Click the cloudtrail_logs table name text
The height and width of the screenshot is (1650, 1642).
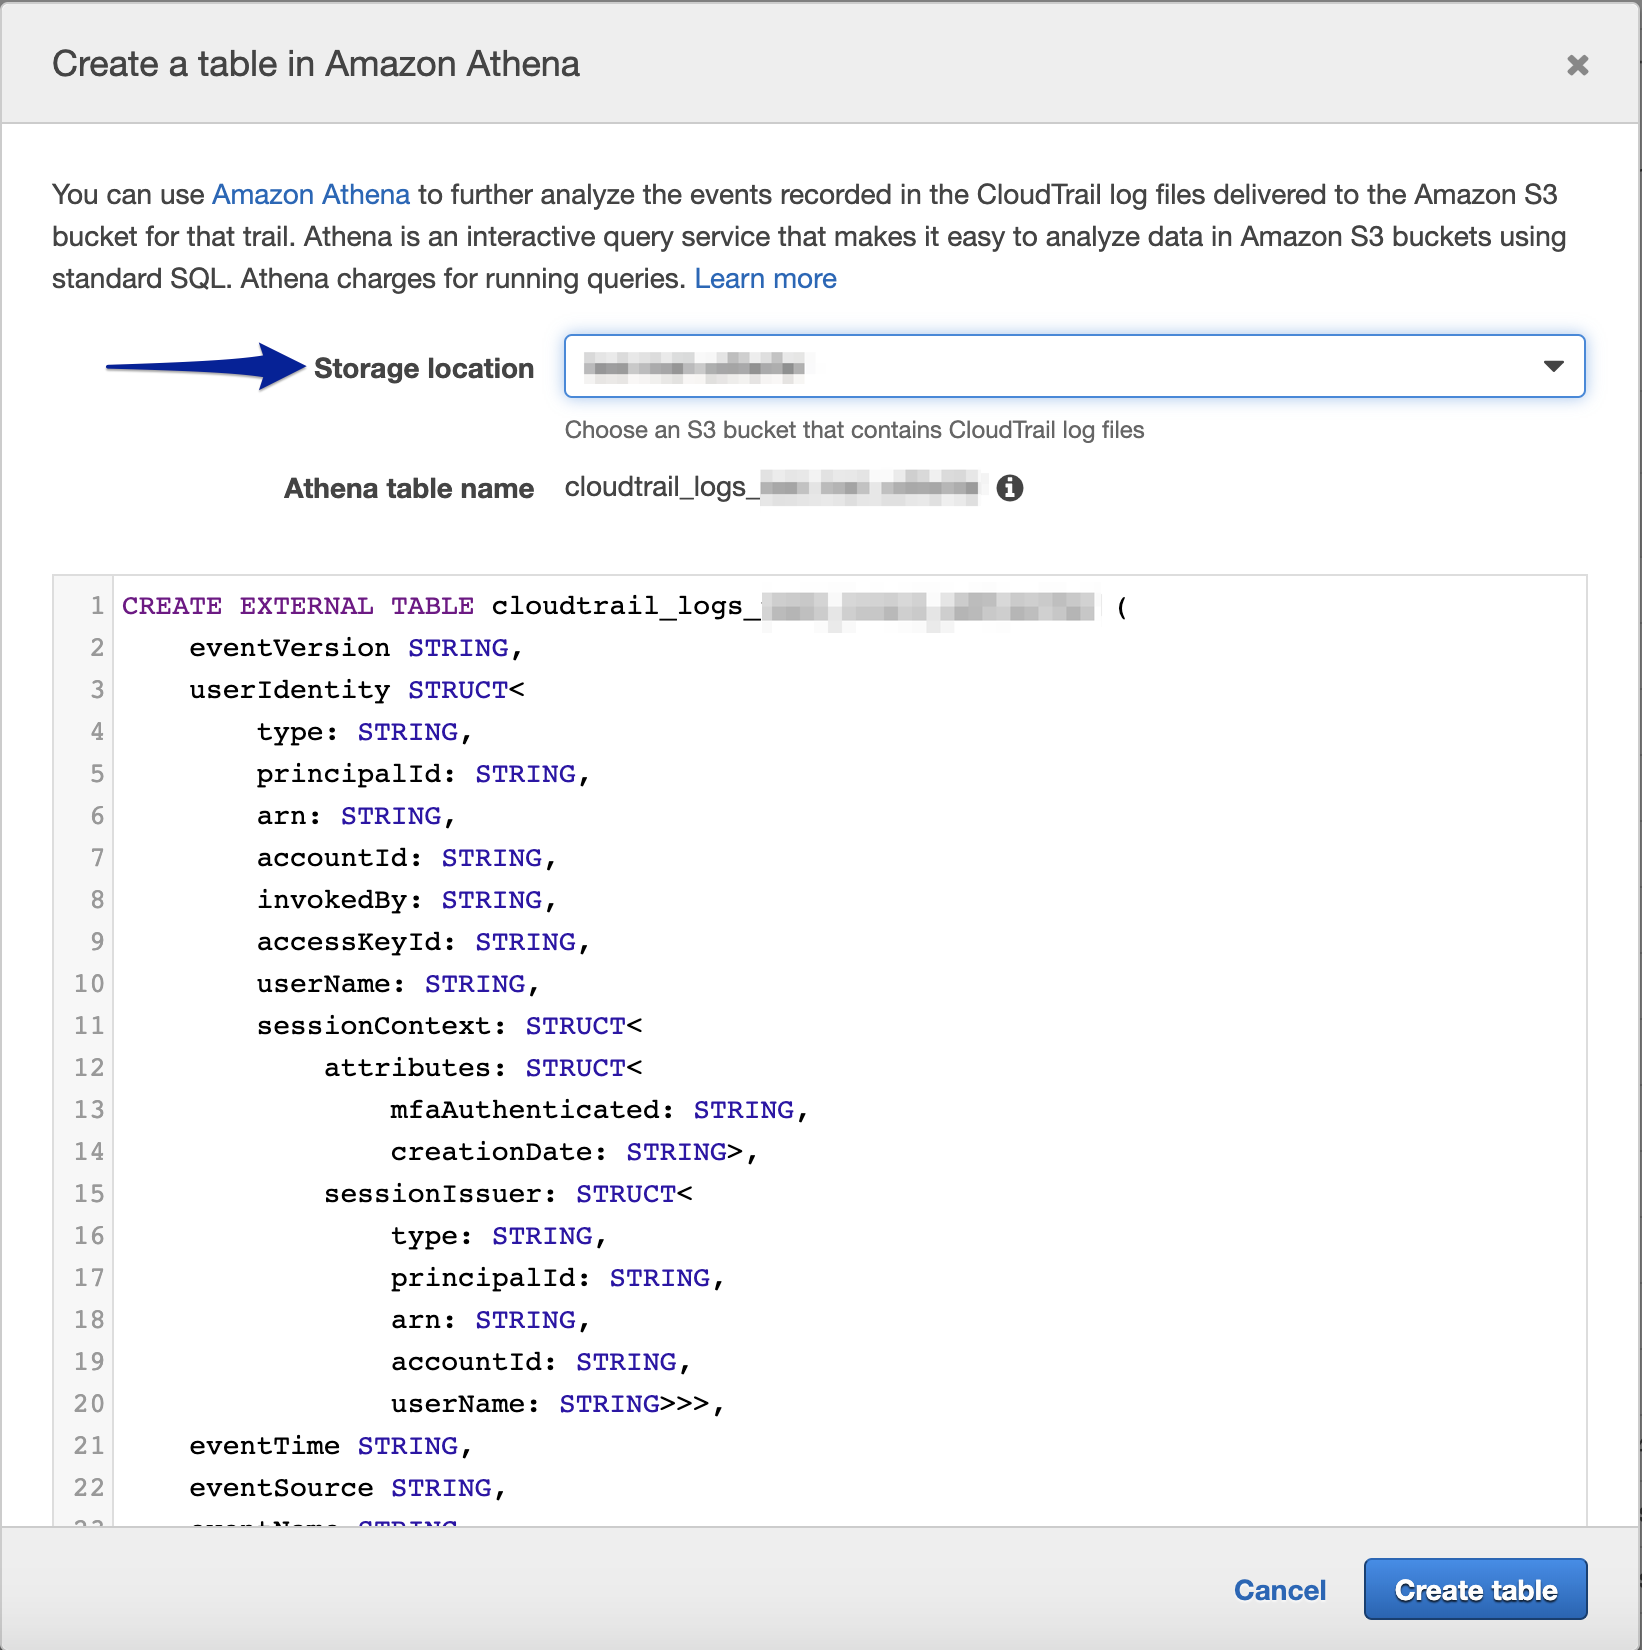pos(655,487)
